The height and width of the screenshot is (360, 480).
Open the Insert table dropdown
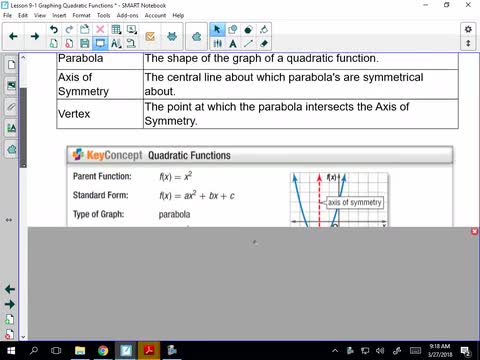pos(116,30)
